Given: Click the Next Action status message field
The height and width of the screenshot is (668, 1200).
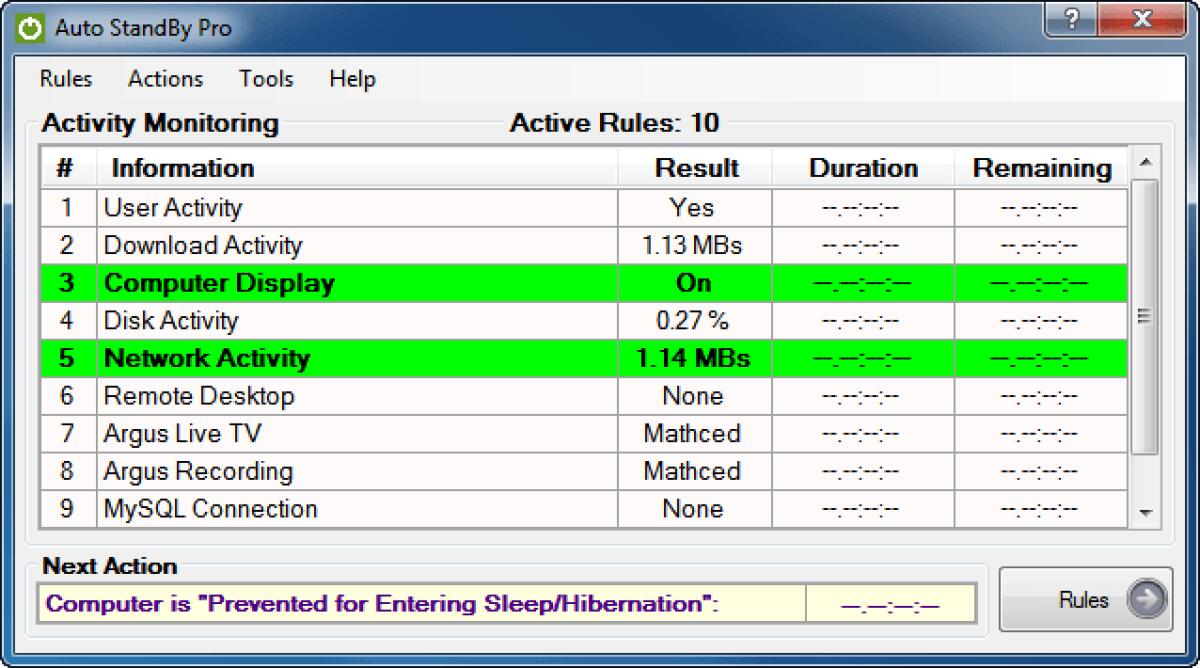Looking at the screenshot, I should coord(420,604).
